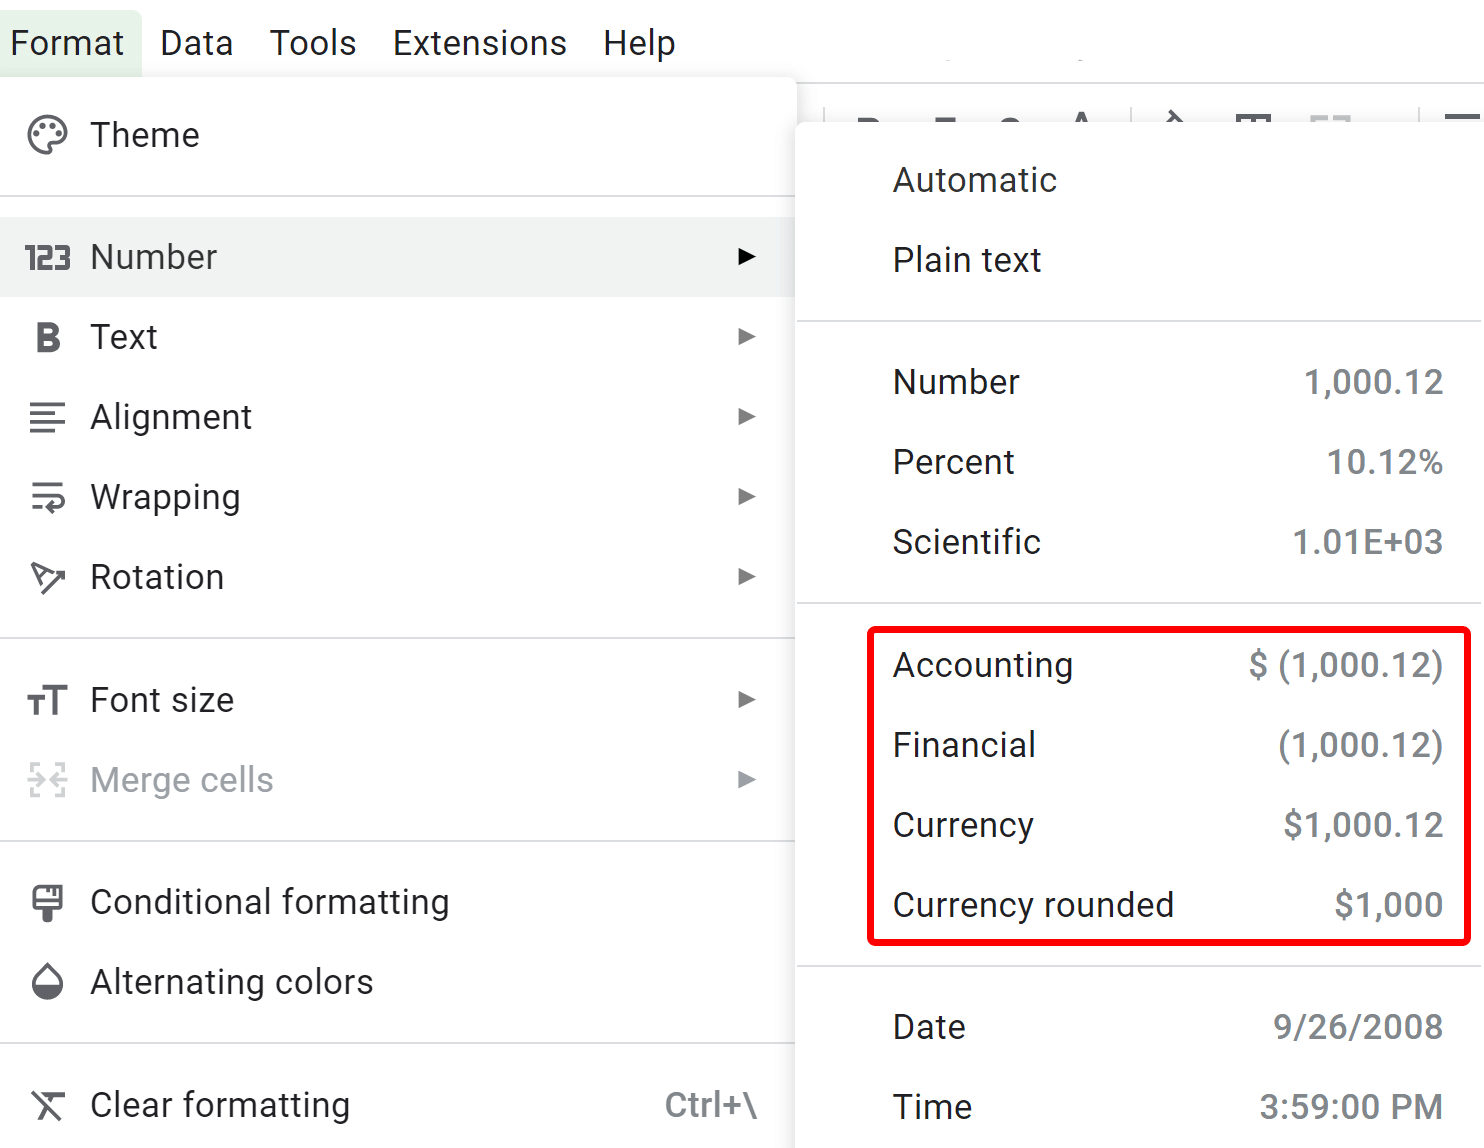
Task: Click the Rotation icon
Action: (48, 577)
